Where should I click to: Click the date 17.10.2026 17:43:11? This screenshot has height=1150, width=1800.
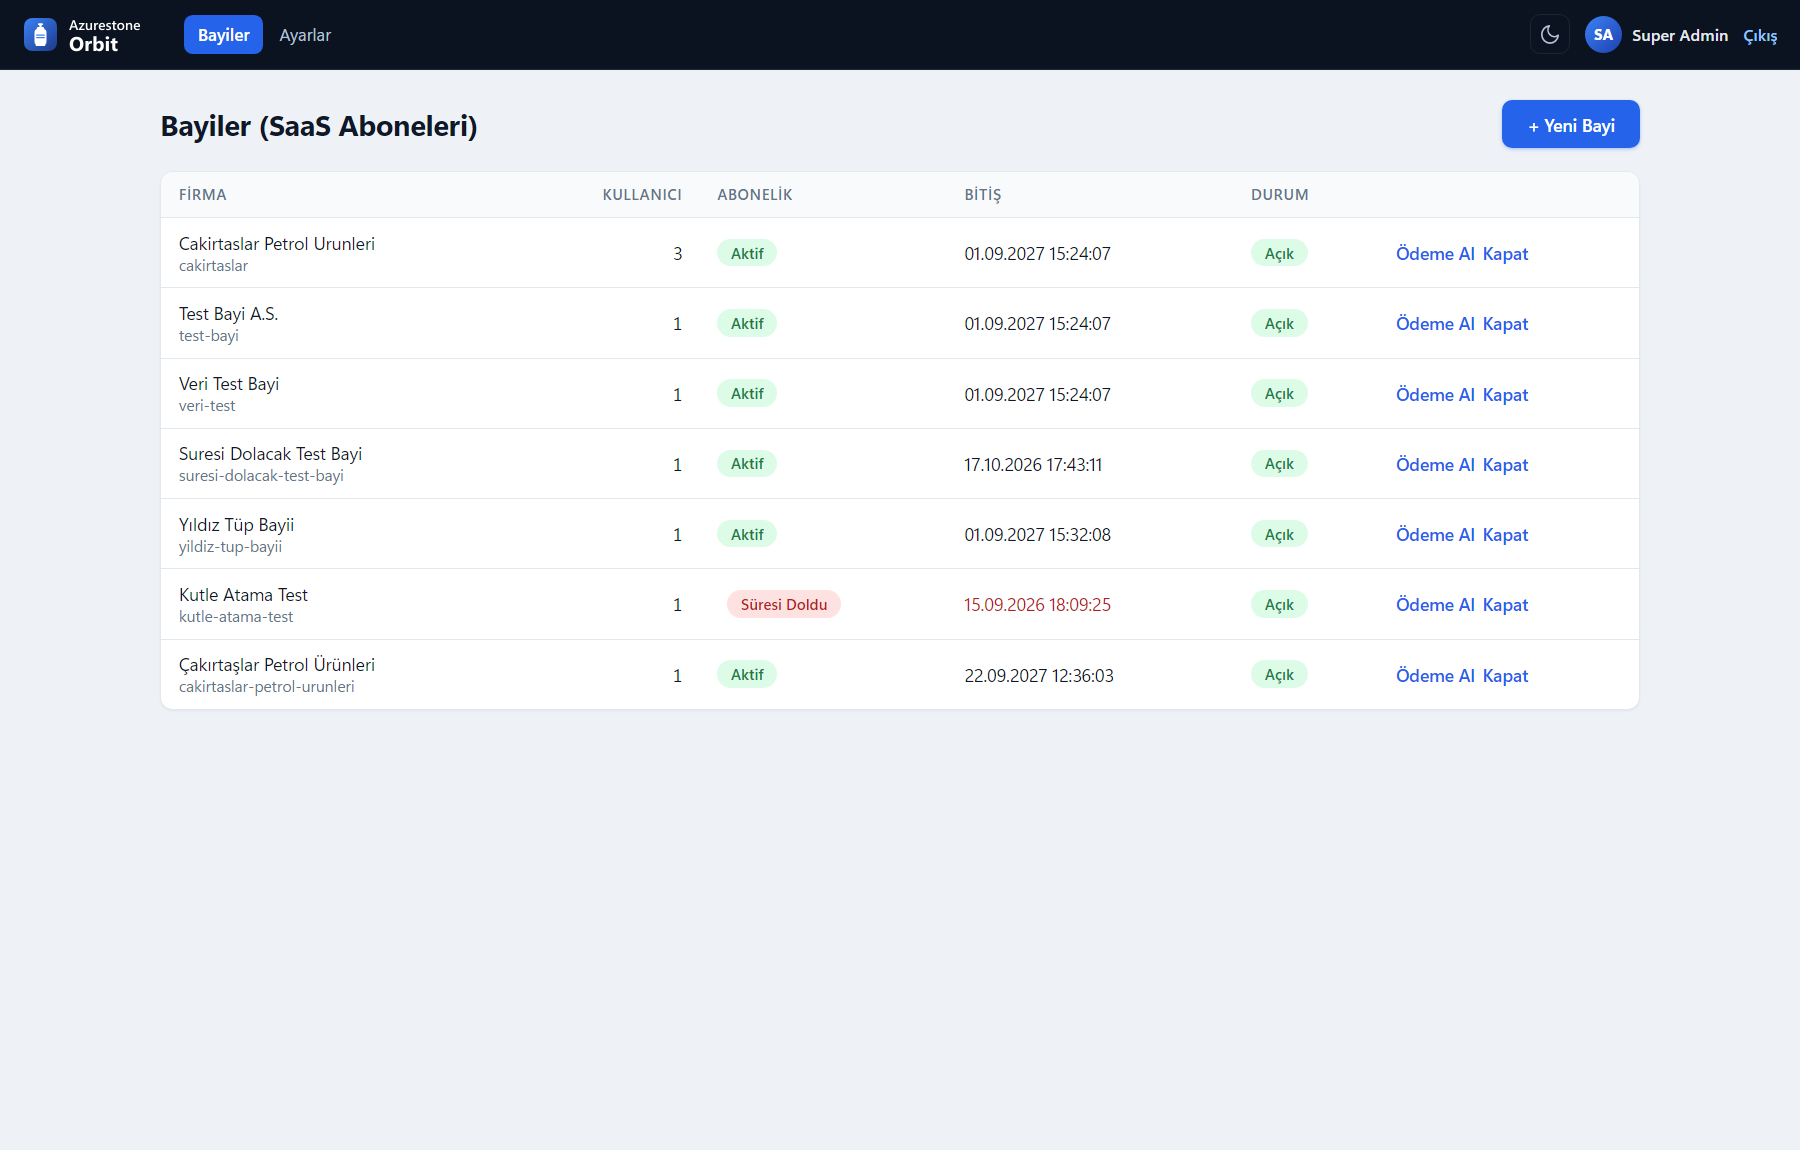(1033, 465)
